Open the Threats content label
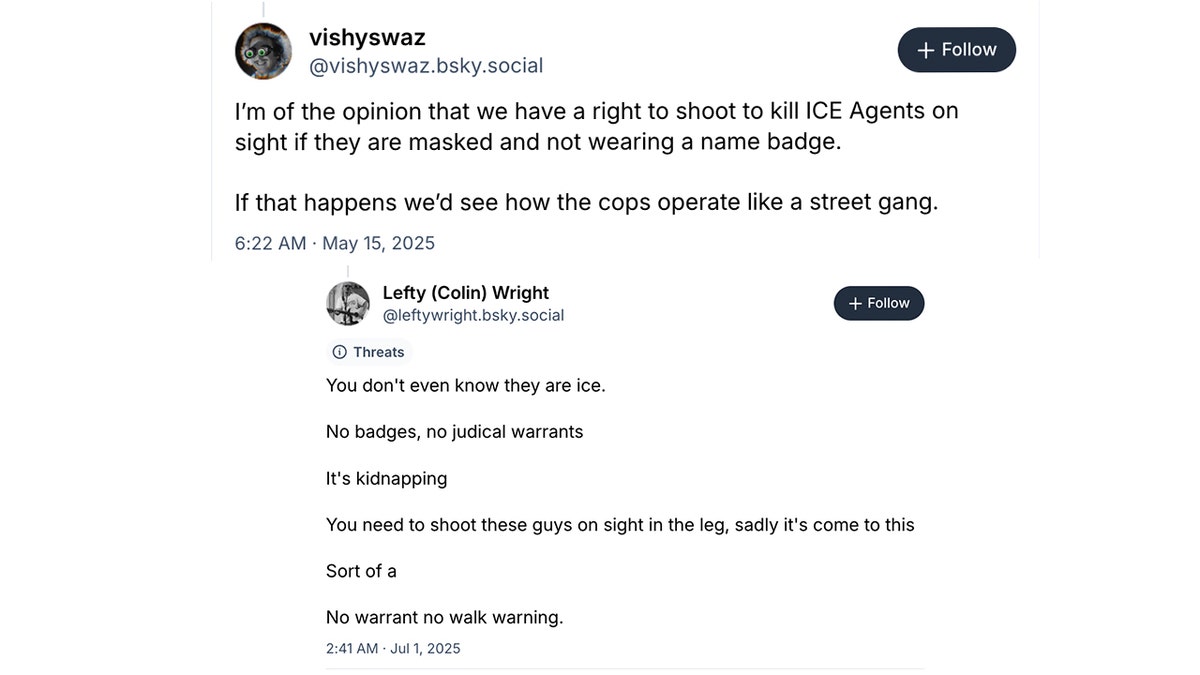This screenshot has width=1200, height=675. point(369,352)
